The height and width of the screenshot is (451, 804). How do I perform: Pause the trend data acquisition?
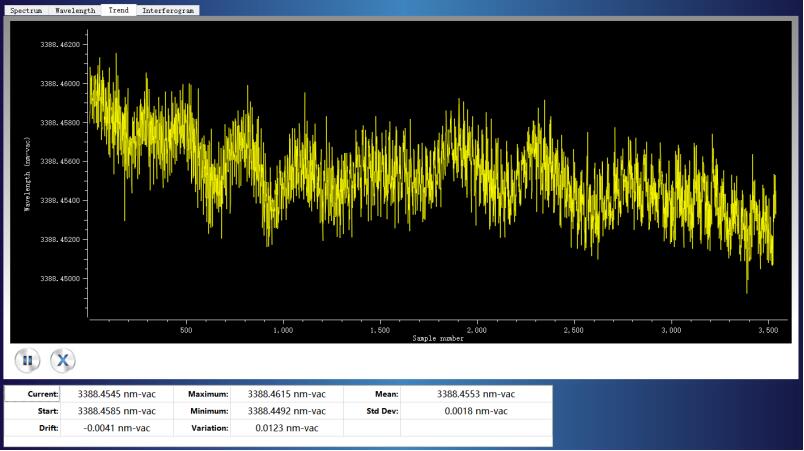point(27,361)
